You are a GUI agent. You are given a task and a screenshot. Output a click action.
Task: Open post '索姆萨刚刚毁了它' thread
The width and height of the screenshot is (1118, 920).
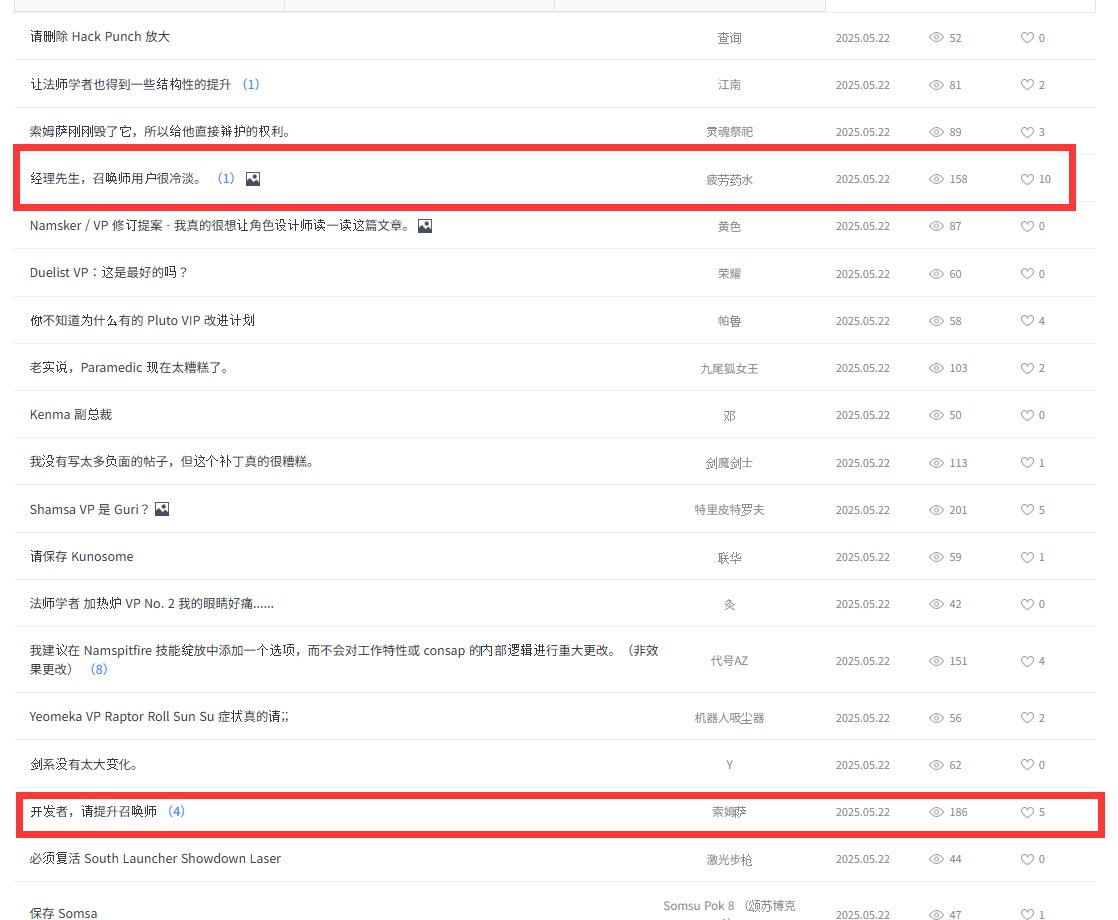click(x=160, y=131)
